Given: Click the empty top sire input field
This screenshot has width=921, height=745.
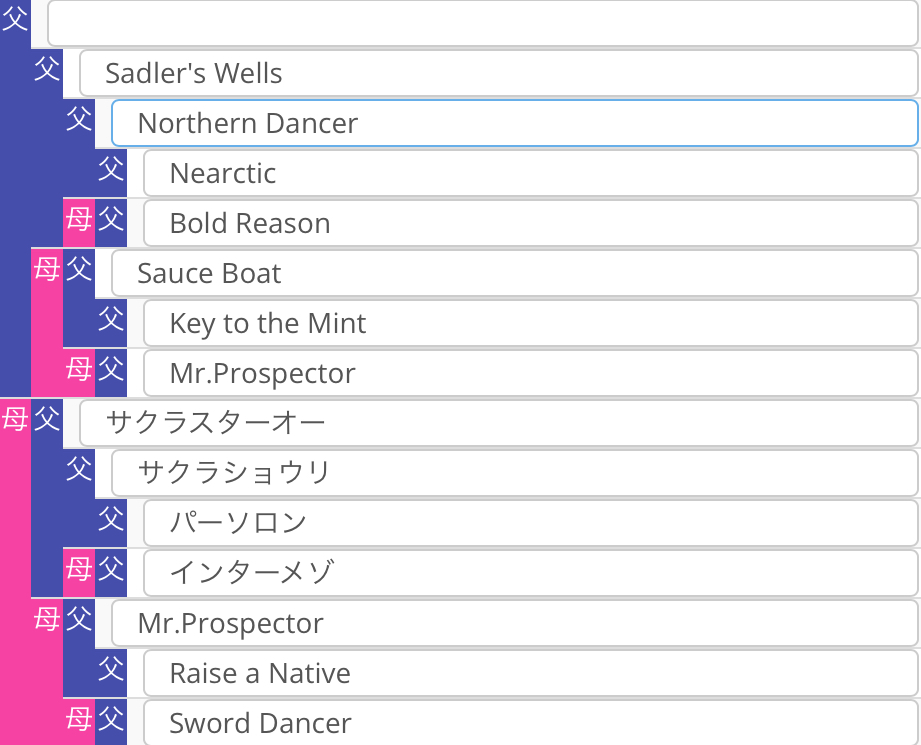Looking at the screenshot, I should 482,23.
